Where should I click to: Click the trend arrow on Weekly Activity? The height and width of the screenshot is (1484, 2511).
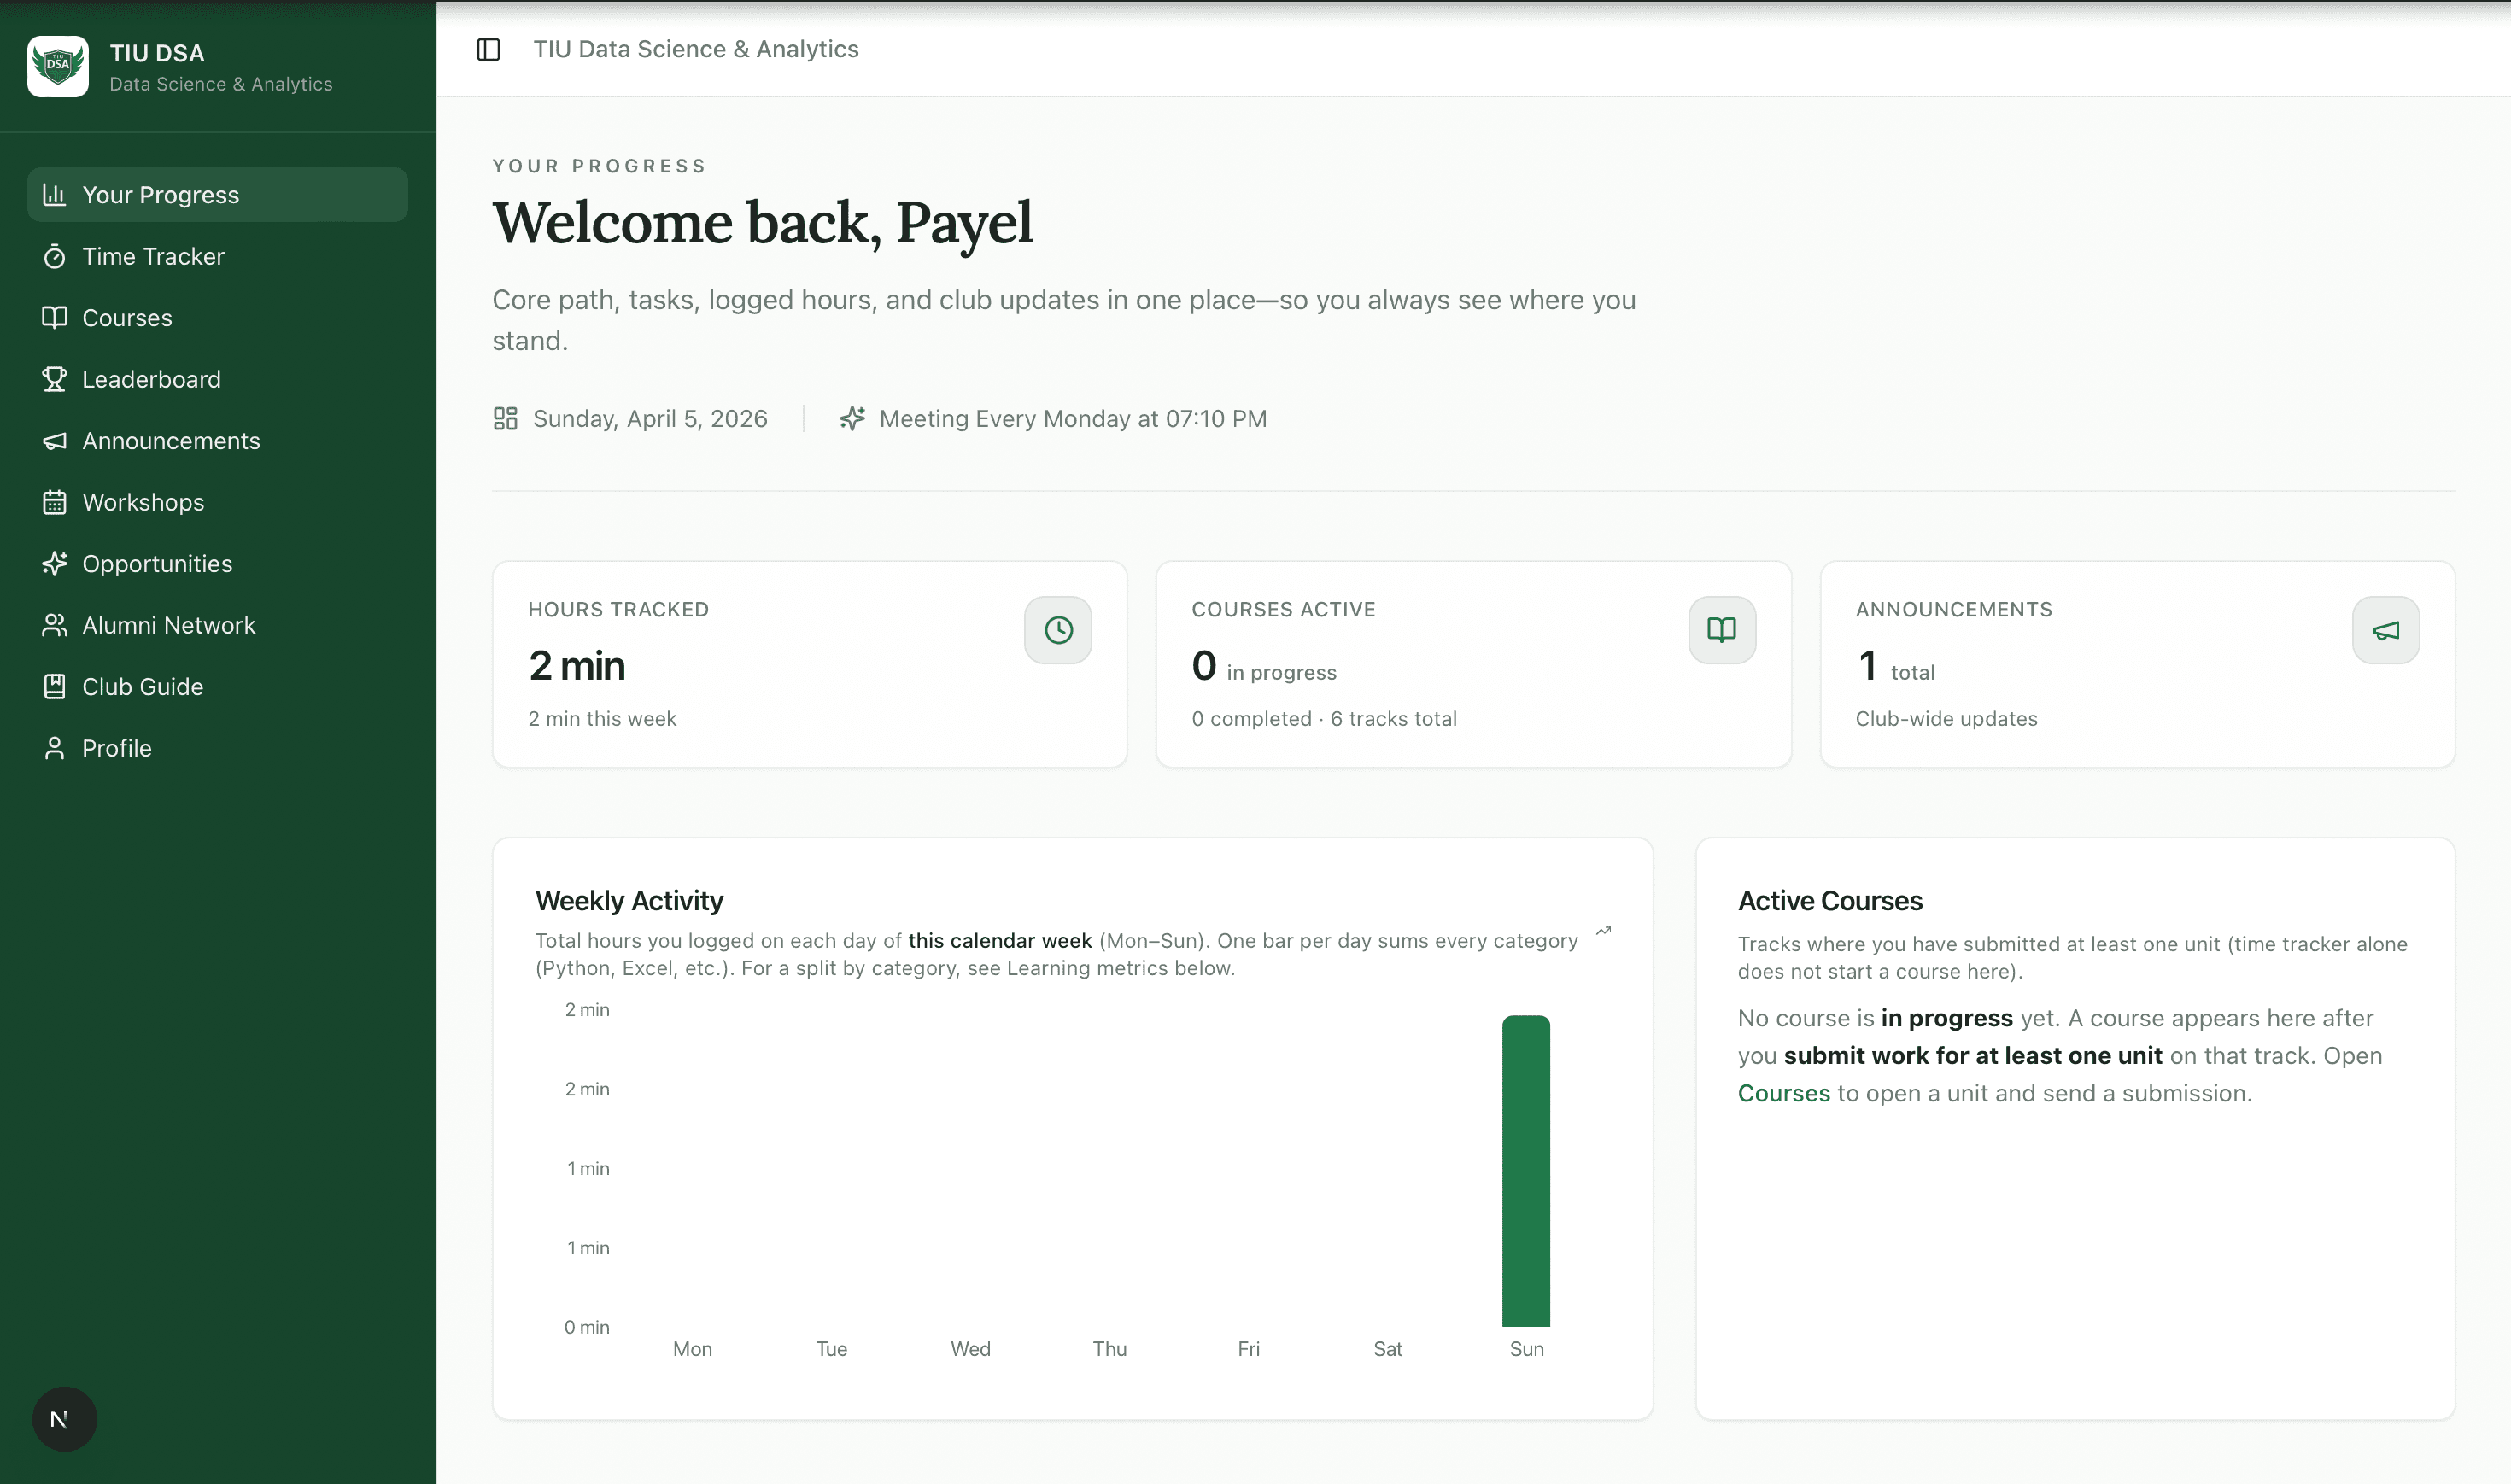coord(1605,930)
